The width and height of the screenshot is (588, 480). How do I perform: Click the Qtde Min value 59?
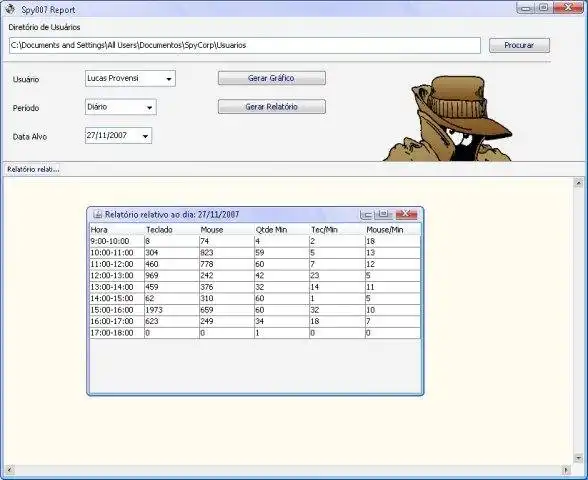[282, 253]
